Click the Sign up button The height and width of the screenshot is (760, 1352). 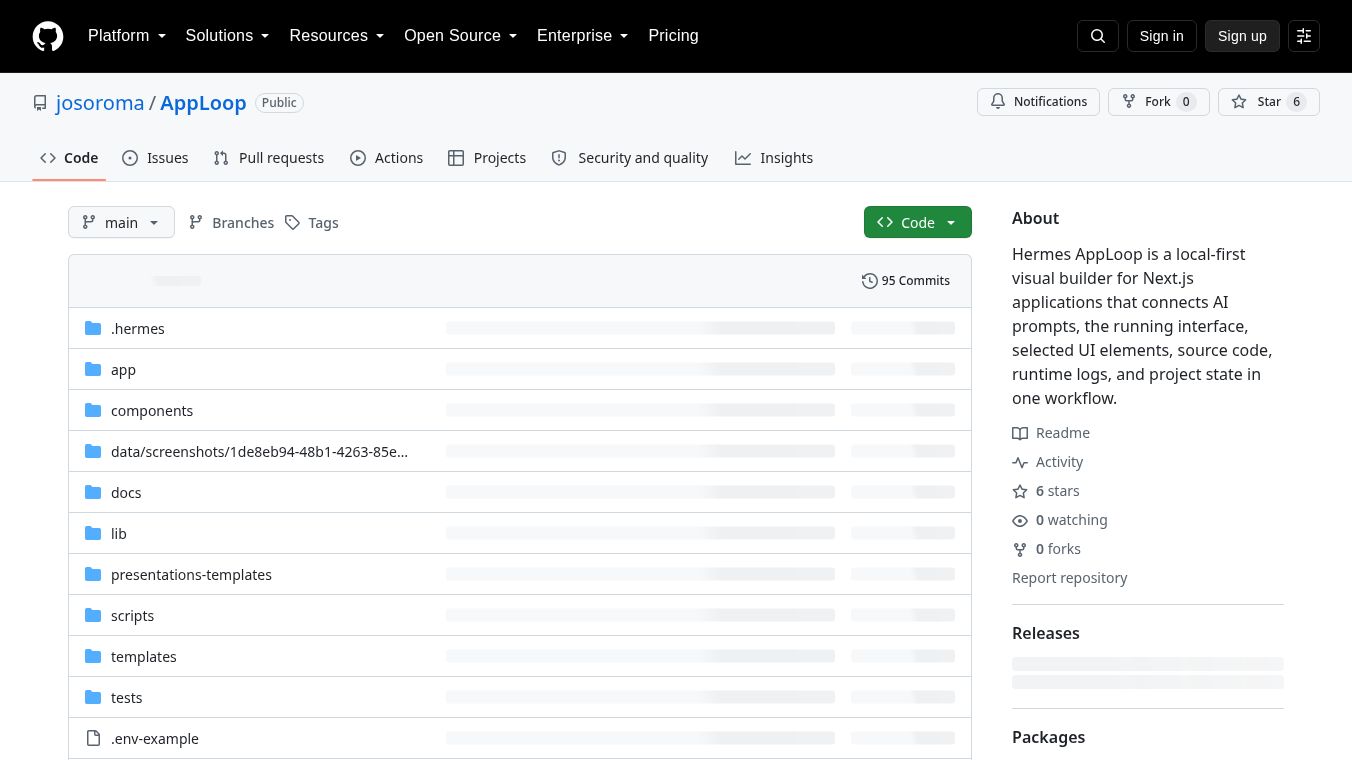coord(1242,36)
